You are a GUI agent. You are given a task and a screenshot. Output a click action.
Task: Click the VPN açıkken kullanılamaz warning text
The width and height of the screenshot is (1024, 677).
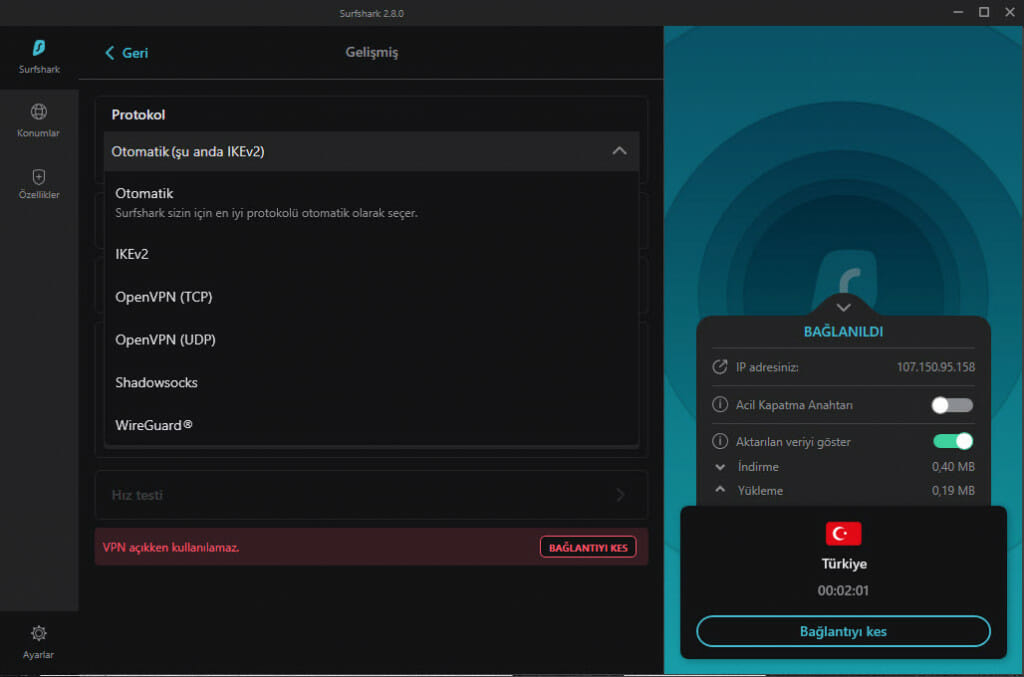(x=170, y=547)
